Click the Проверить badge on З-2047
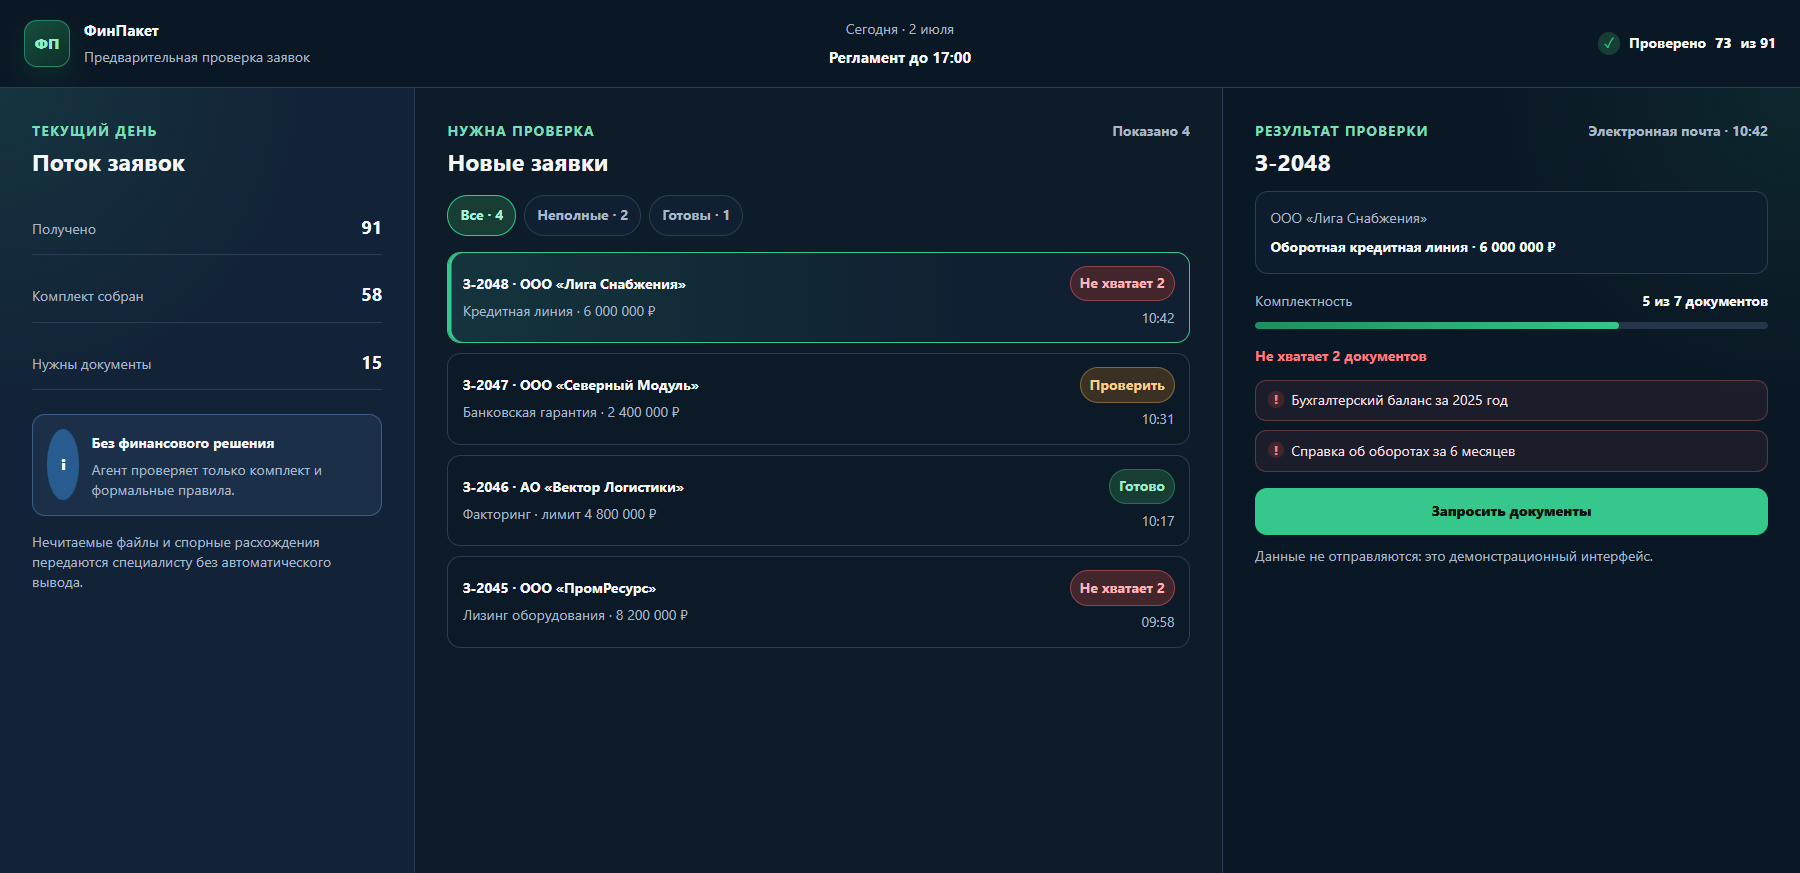The height and width of the screenshot is (873, 1800). coord(1127,386)
